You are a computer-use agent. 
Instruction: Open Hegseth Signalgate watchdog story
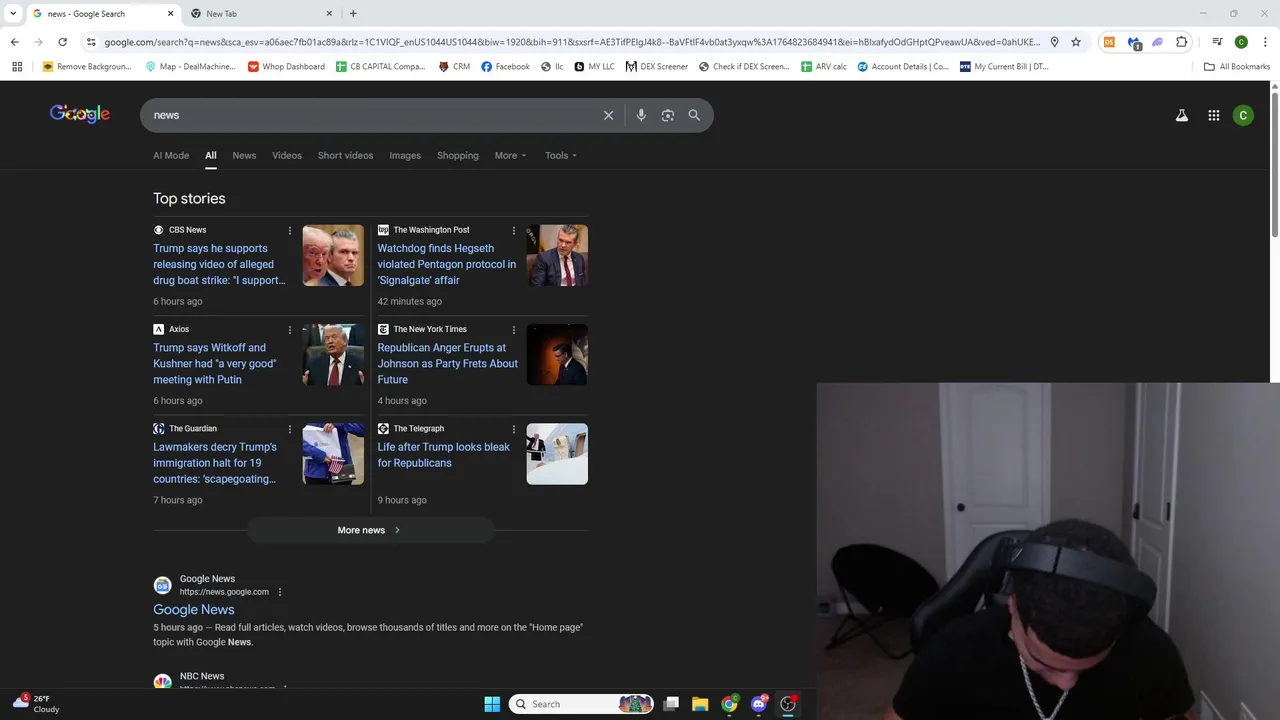[x=447, y=264]
